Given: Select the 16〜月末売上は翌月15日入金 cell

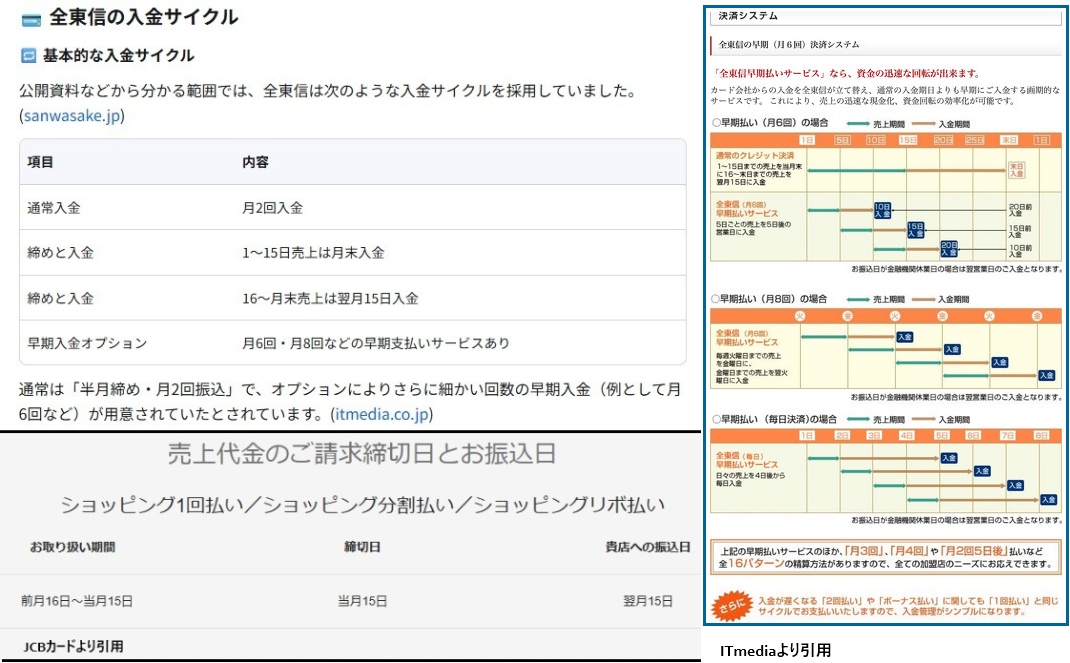Looking at the screenshot, I should (x=330, y=299).
